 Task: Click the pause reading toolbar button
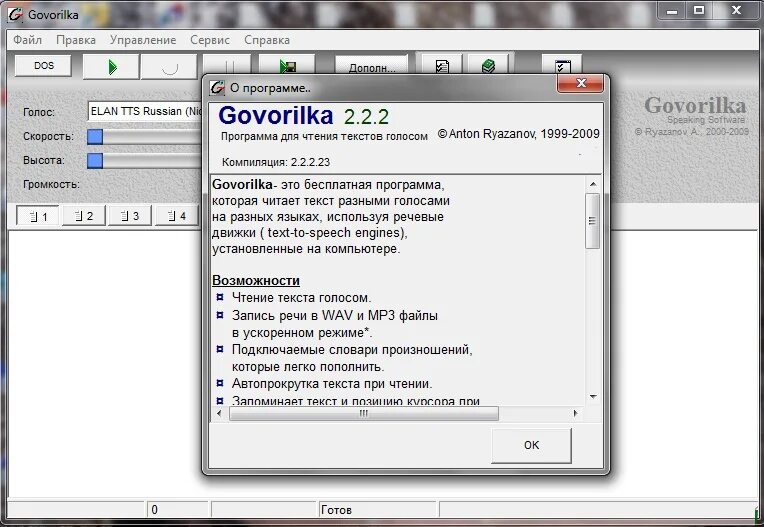[x=227, y=66]
